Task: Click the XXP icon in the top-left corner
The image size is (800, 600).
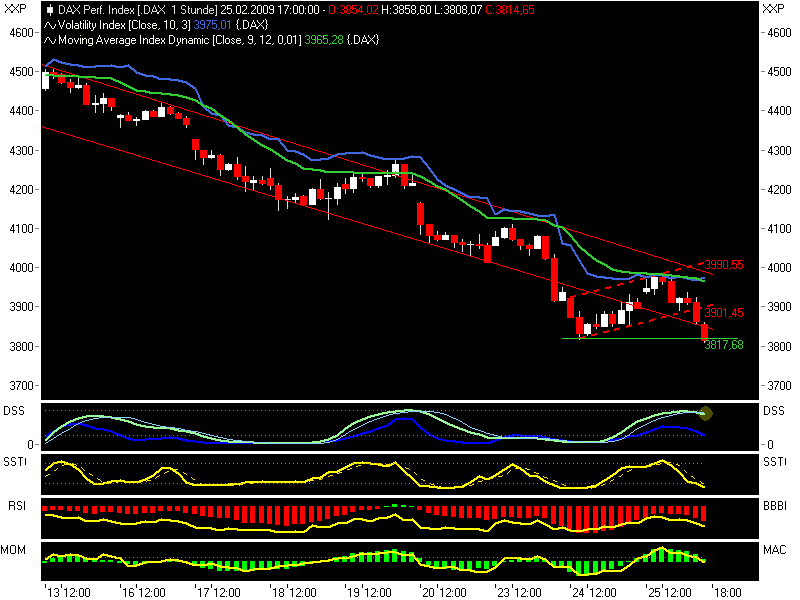Action: [x=14, y=8]
